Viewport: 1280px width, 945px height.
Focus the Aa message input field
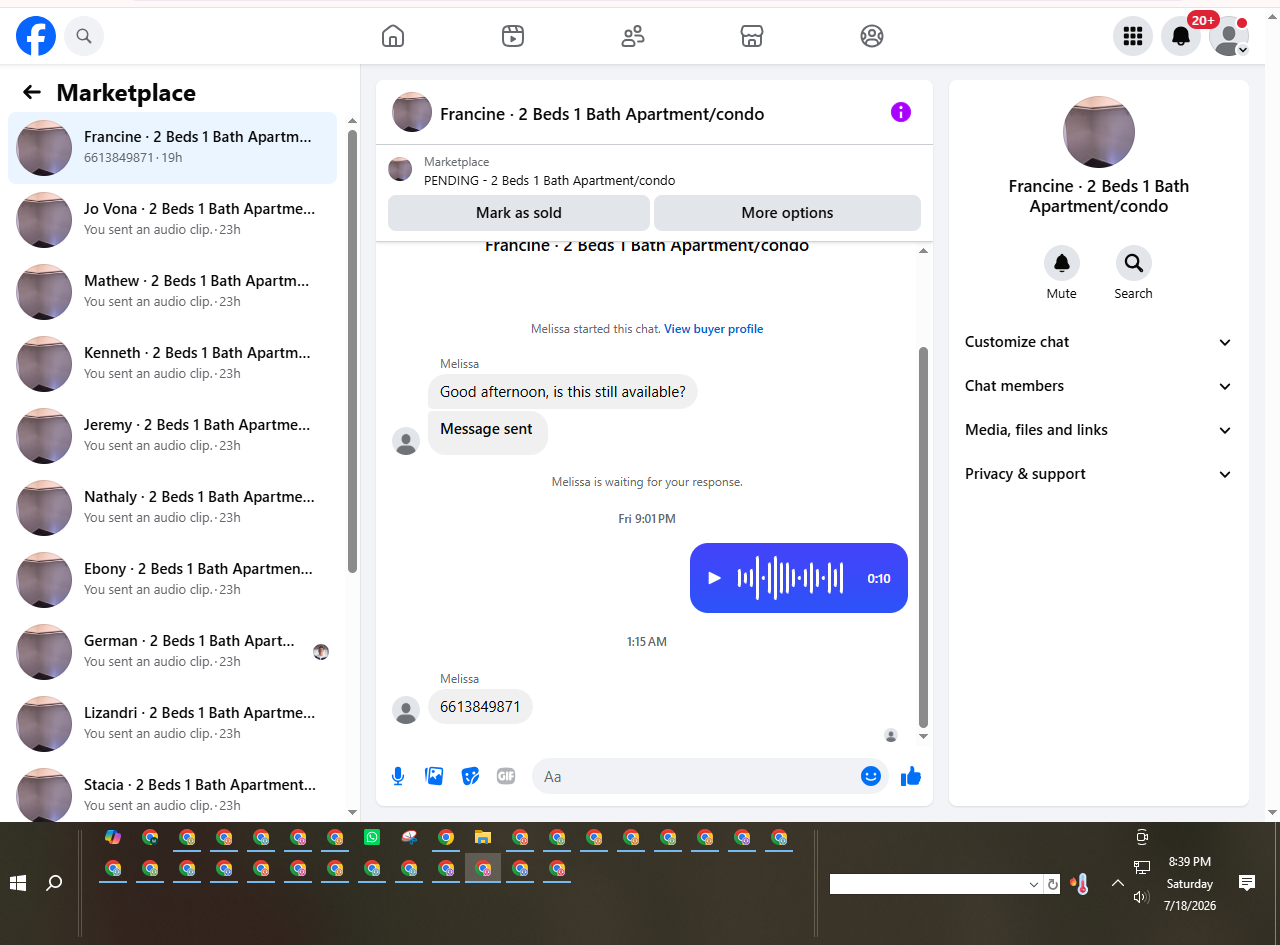click(x=696, y=776)
